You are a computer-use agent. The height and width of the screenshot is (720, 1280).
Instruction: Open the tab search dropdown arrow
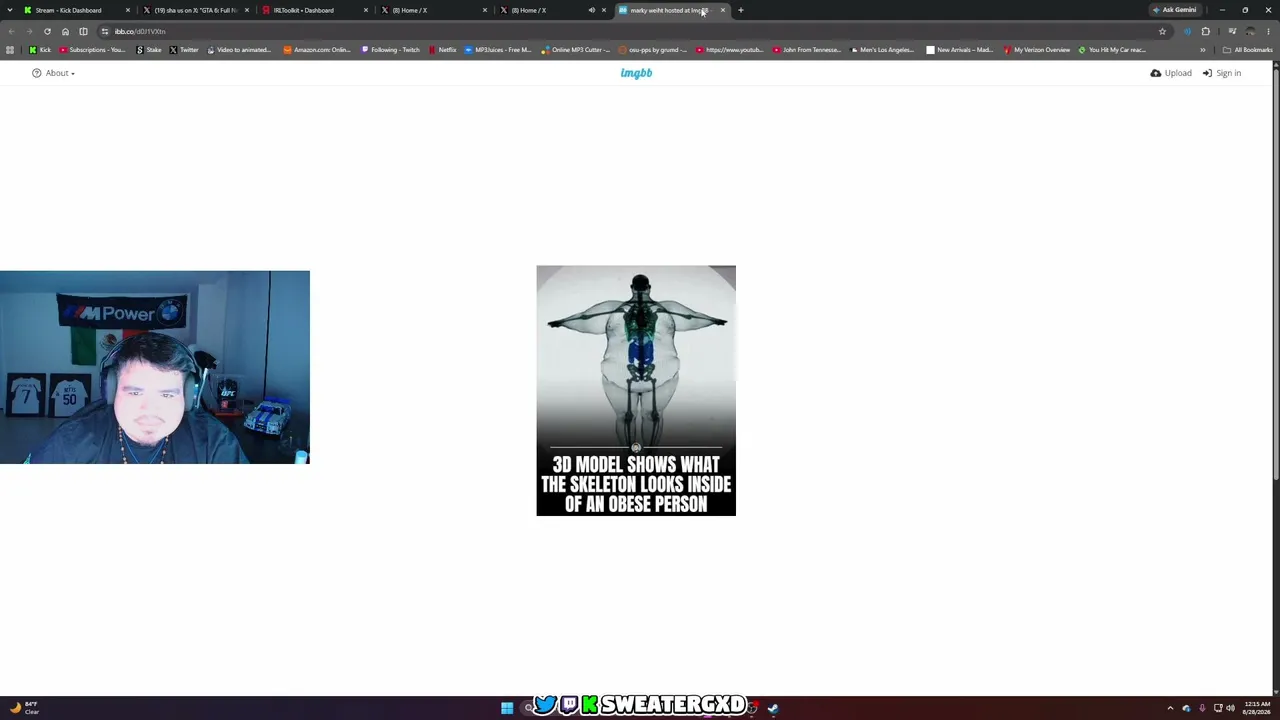coord(10,10)
